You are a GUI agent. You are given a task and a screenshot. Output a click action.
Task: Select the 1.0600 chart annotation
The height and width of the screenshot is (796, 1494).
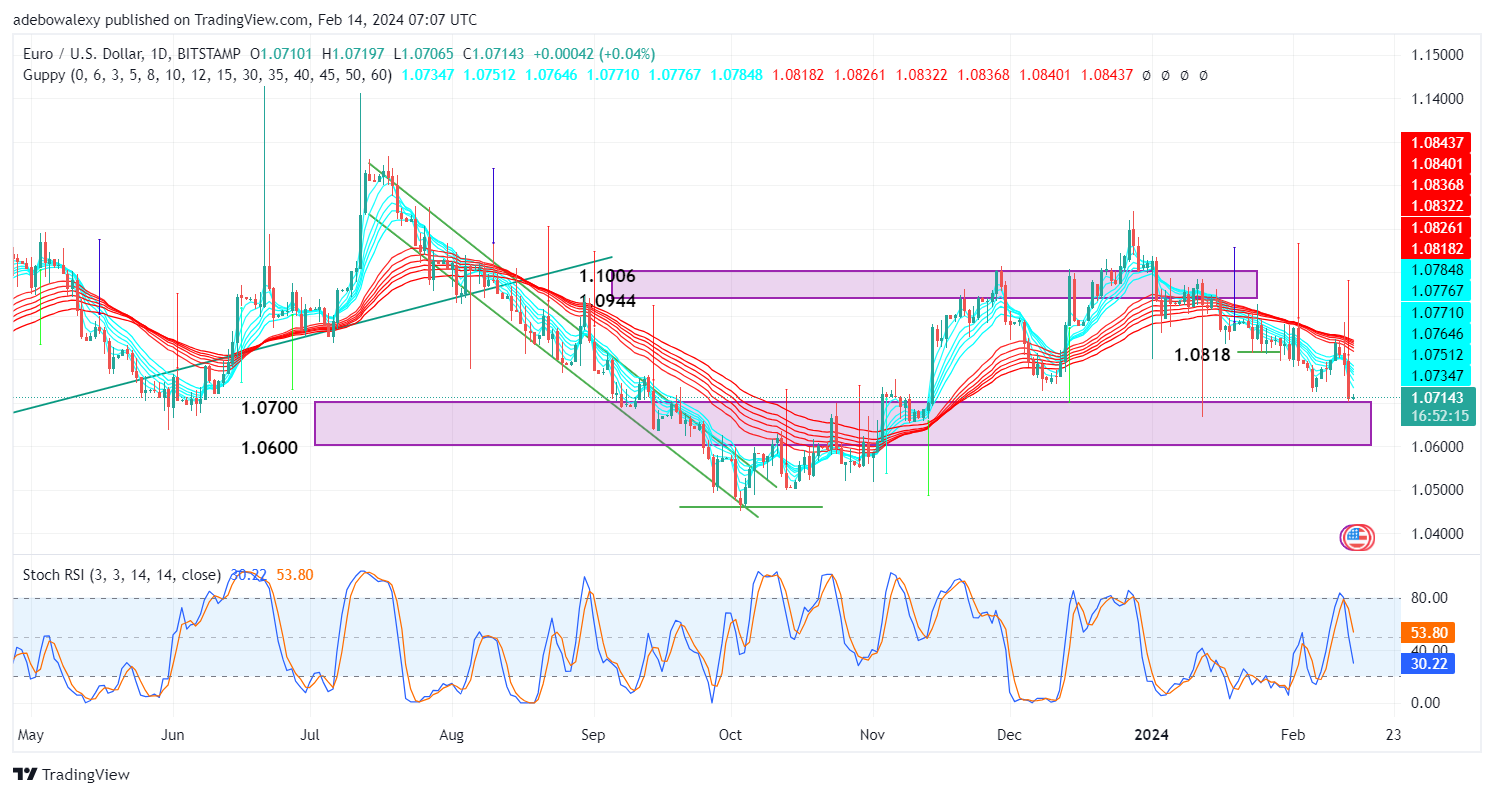coord(269,448)
